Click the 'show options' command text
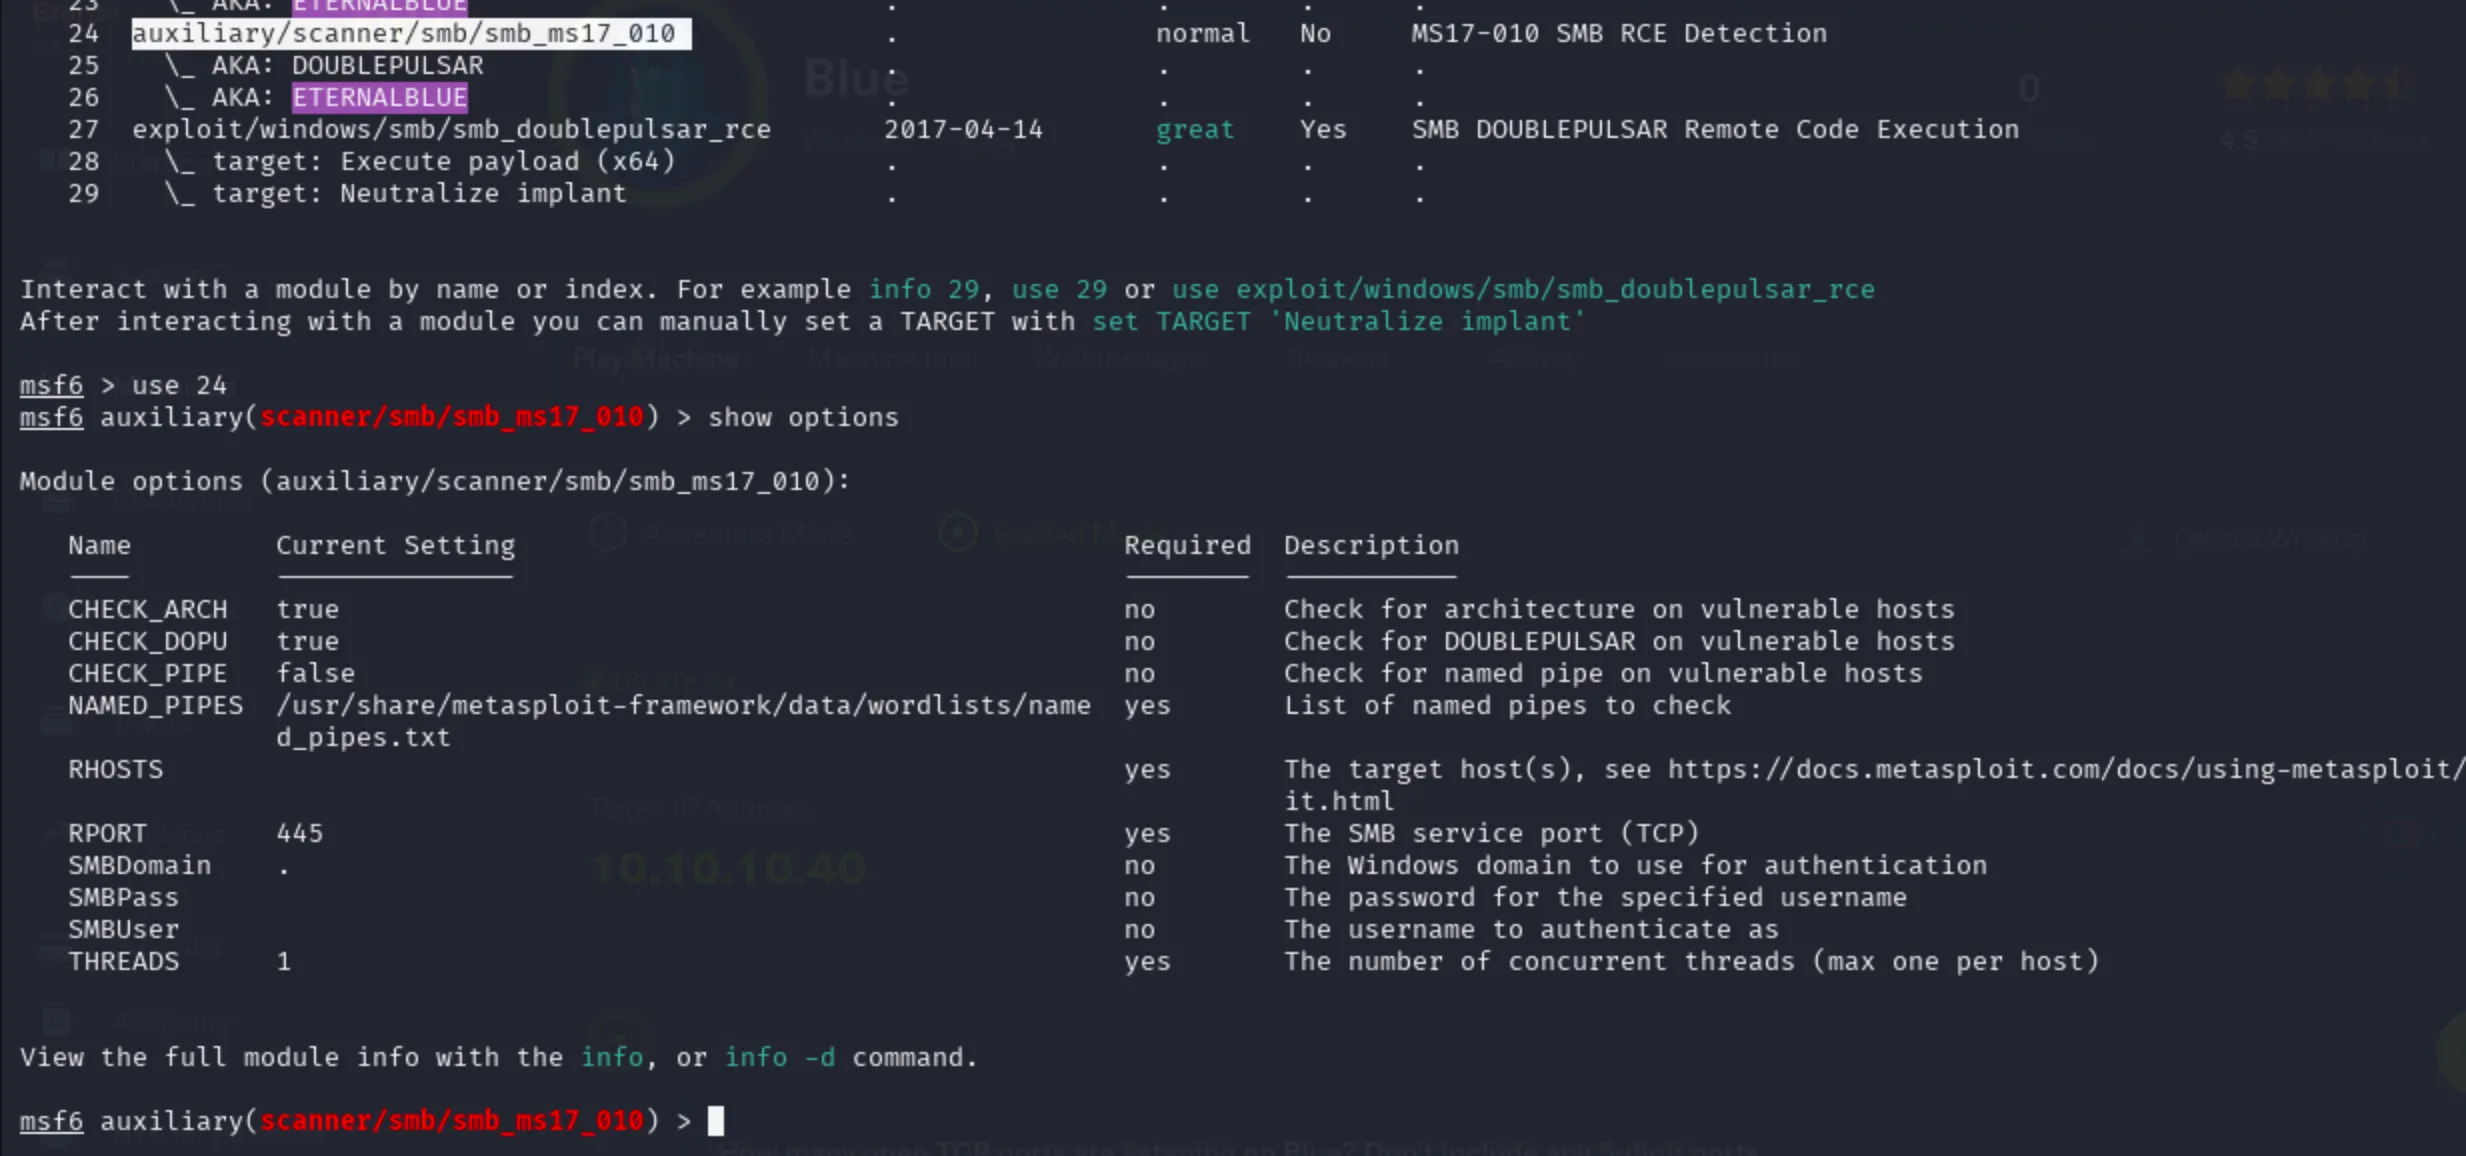2466x1156 pixels. [803, 418]
